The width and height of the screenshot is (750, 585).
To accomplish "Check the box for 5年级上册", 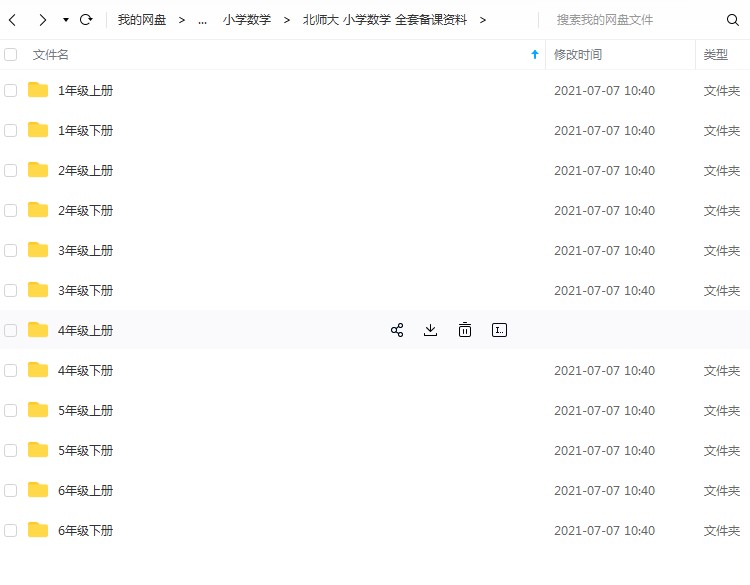I will point(11,410).
